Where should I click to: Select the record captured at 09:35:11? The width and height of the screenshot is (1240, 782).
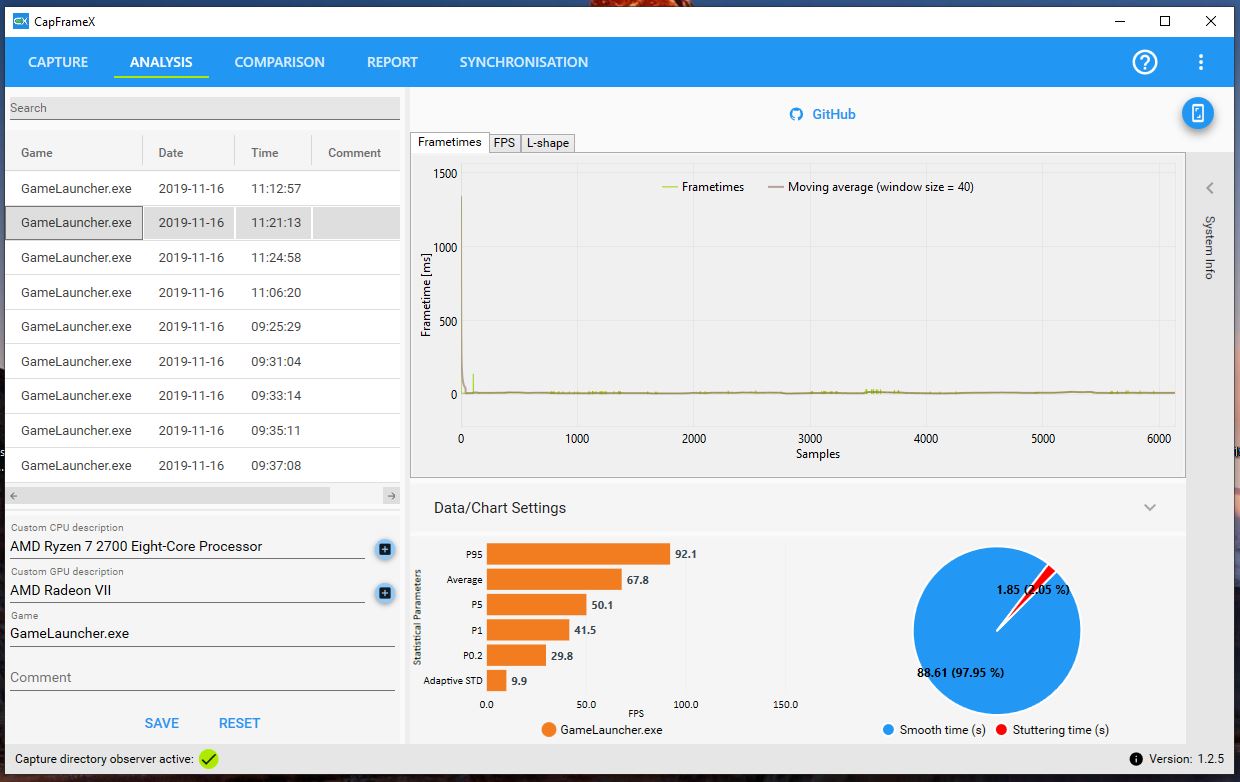(x=203, y=430)
